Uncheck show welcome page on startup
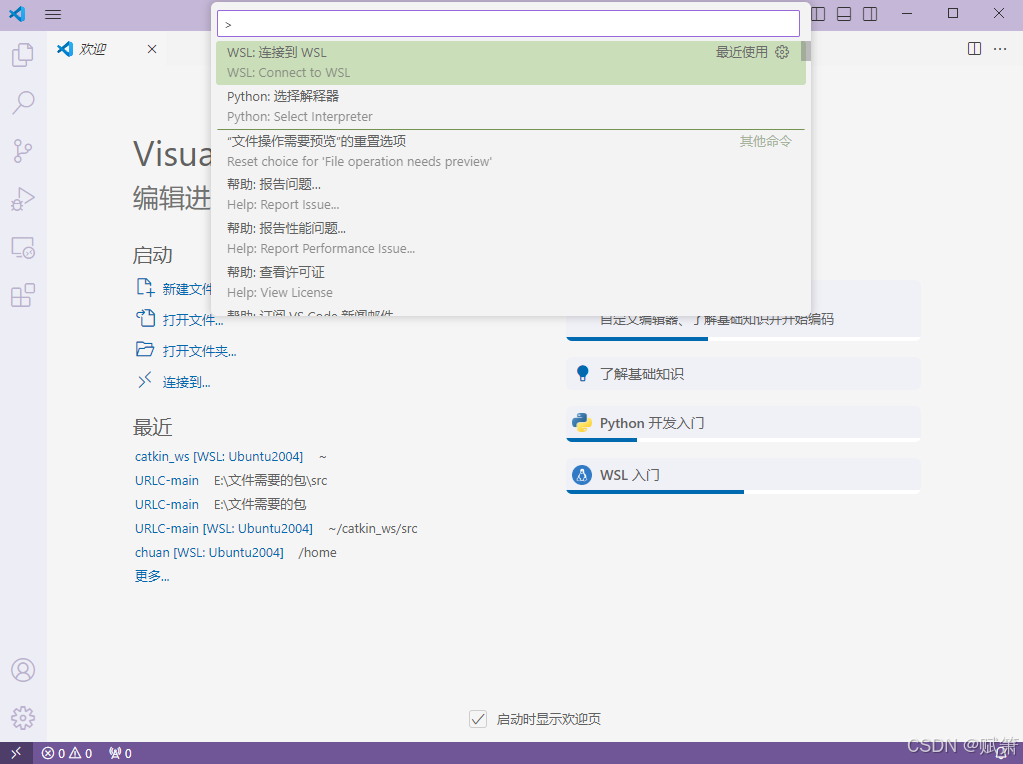Viewport: 1023px width, 764px height. coord(478,719)
